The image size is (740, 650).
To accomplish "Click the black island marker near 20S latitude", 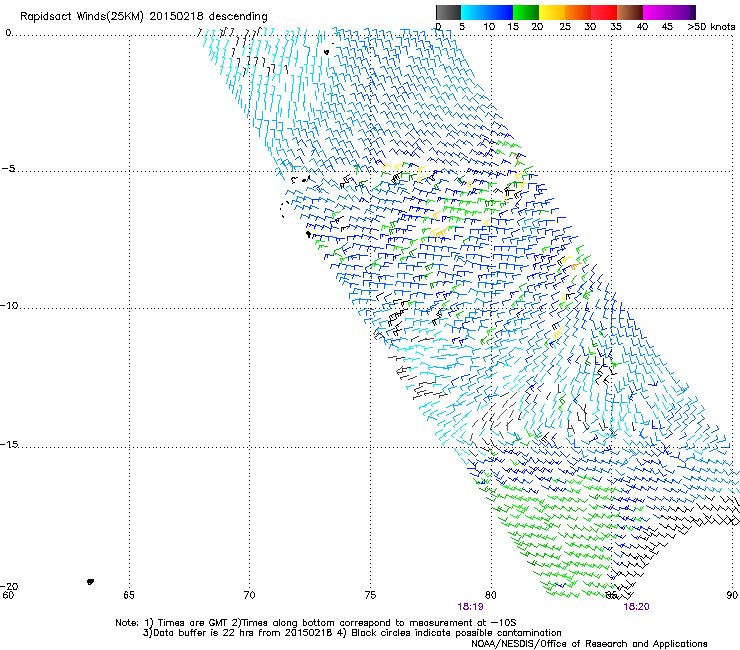I will tap(90, 582).
